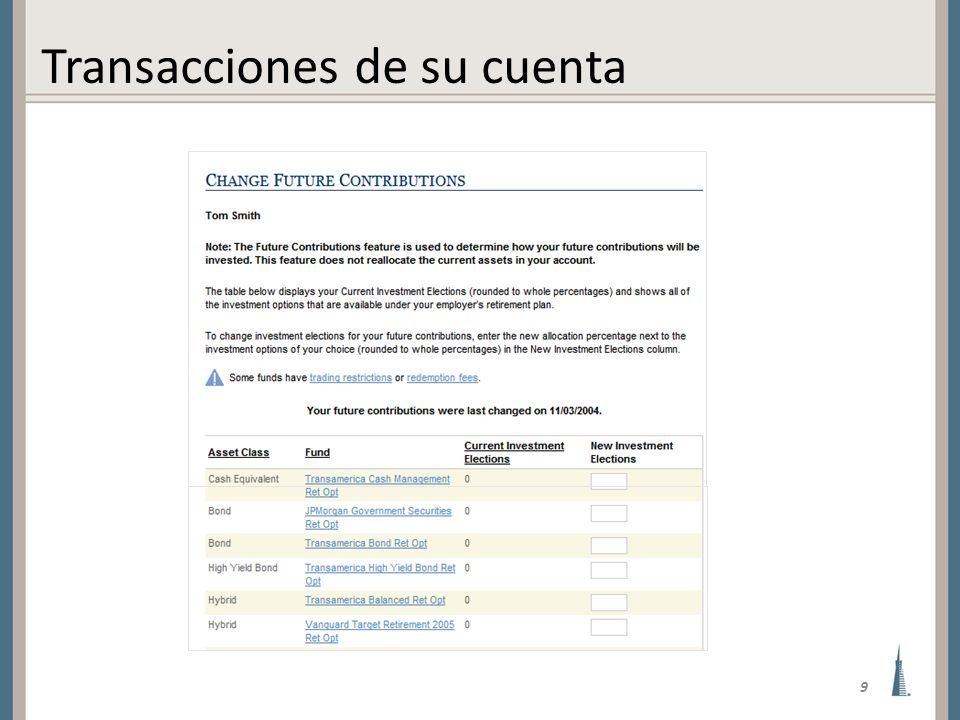Select the name 'Tom Smith'

(x=233, y=216)
